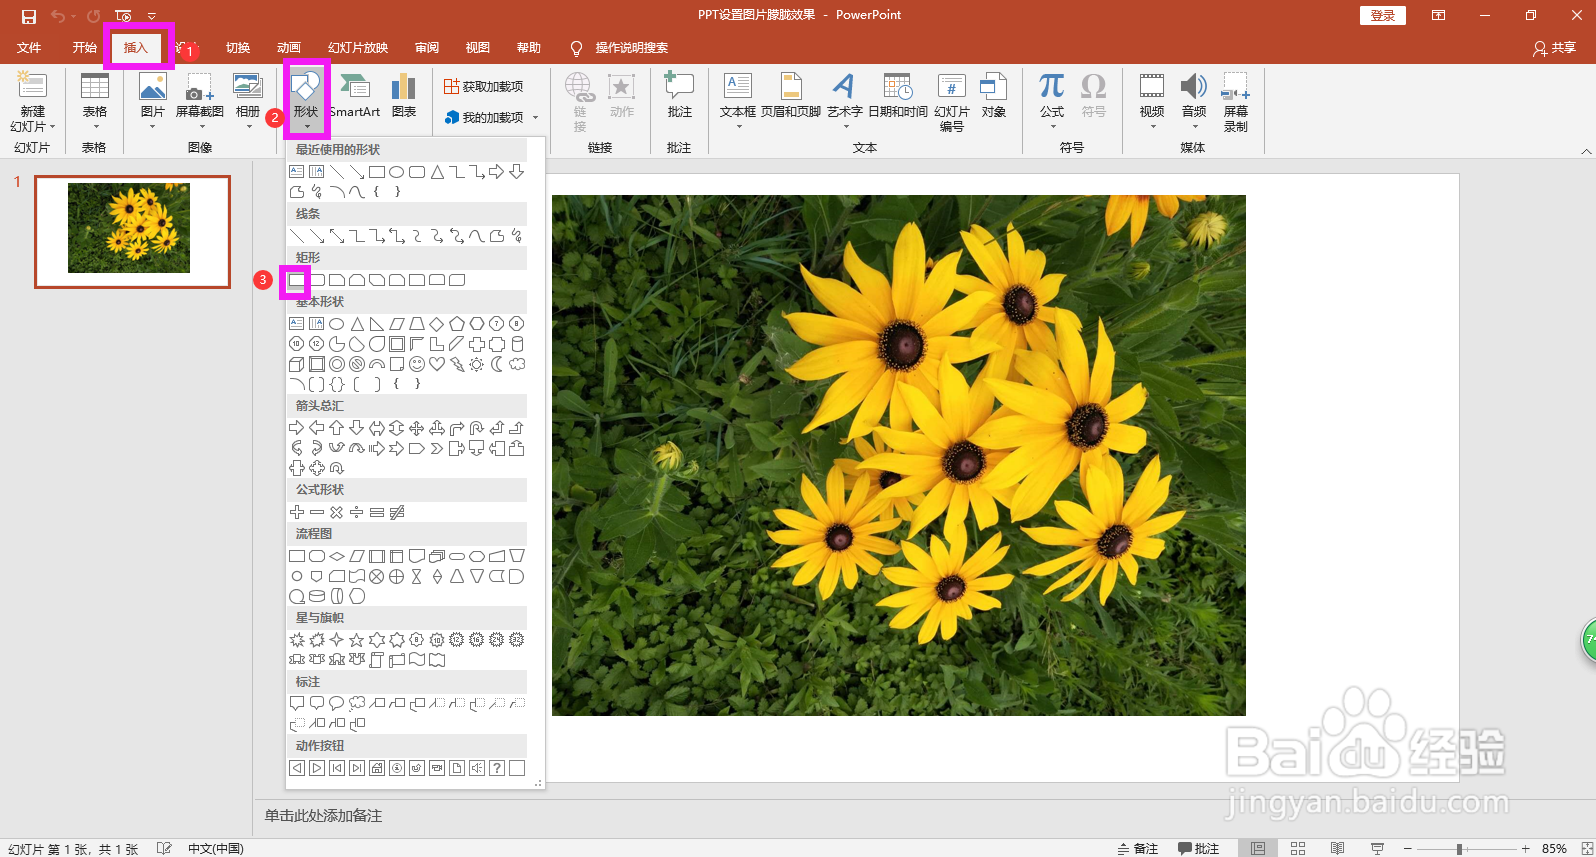Start 屏幕录制 screen recording

pos(1236,102)
